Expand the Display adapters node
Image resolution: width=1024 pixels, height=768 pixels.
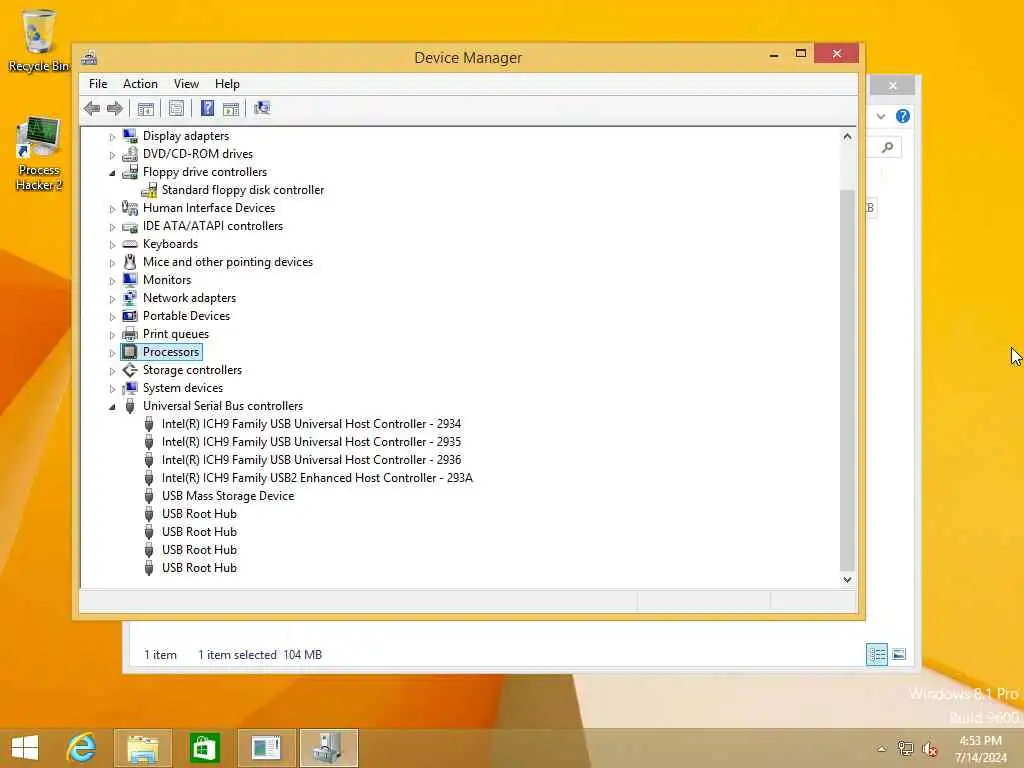pos(112,137)
